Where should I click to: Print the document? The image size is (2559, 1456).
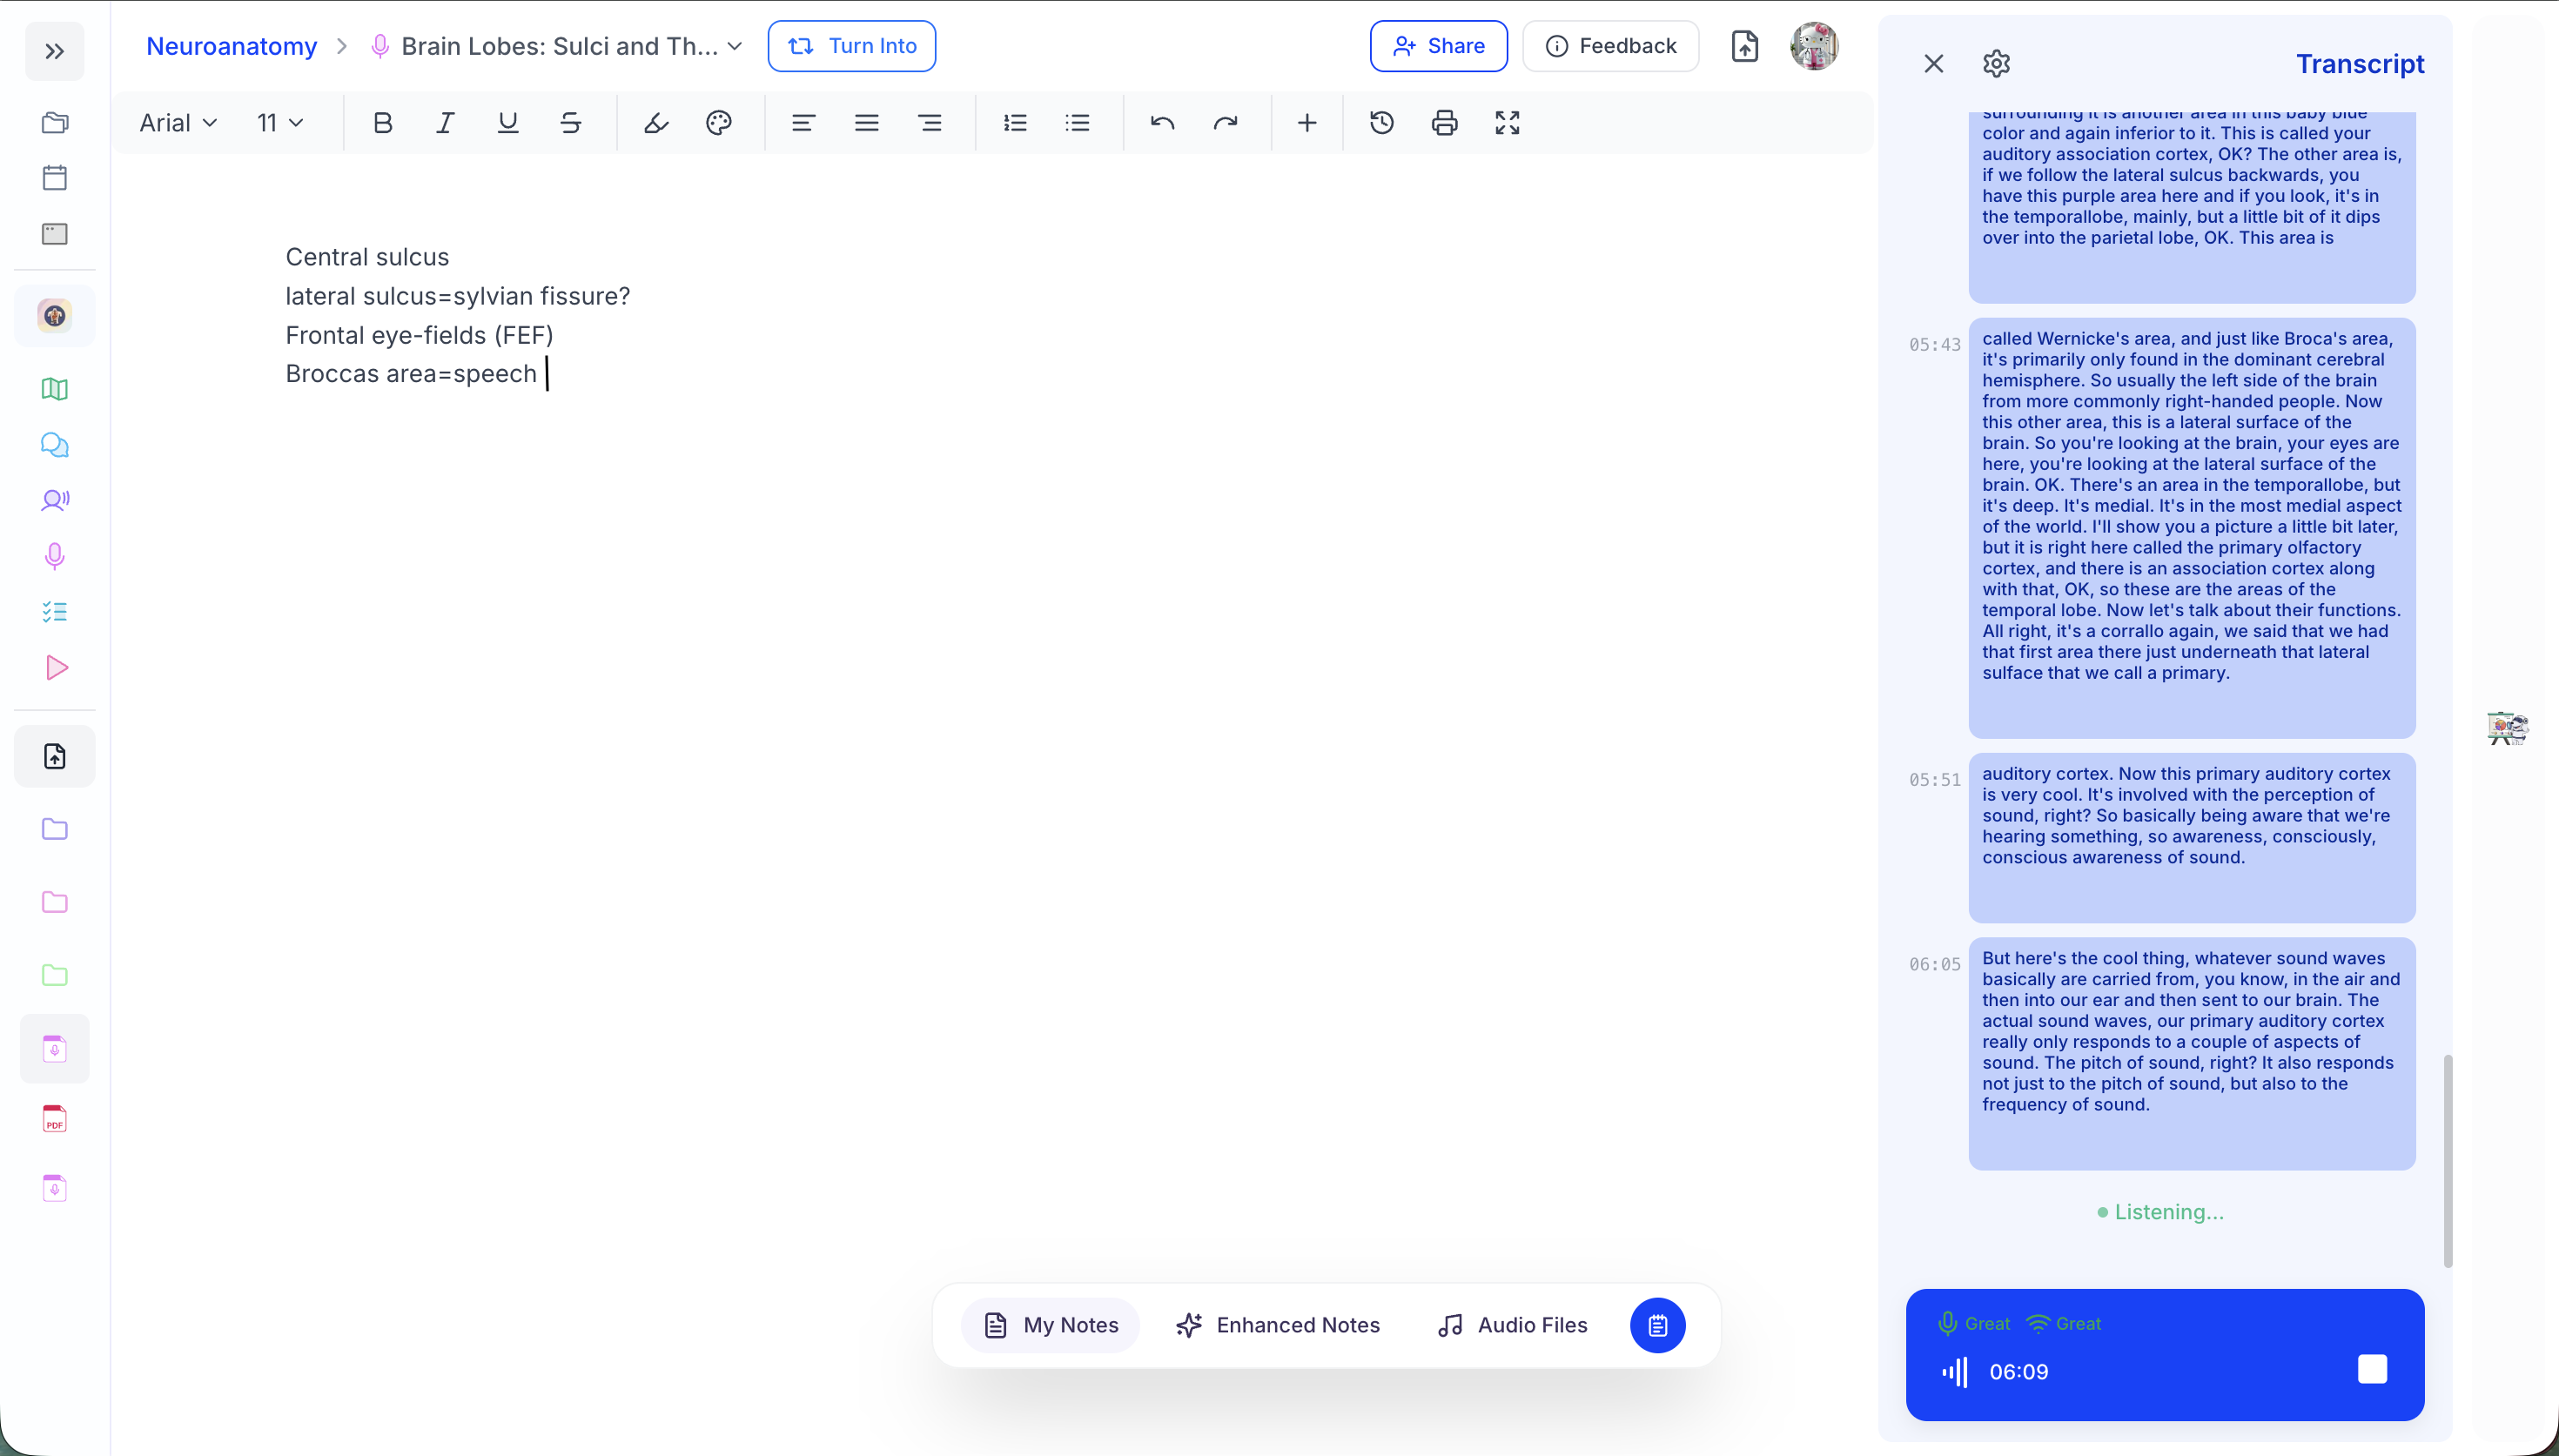coord(1444,123)
